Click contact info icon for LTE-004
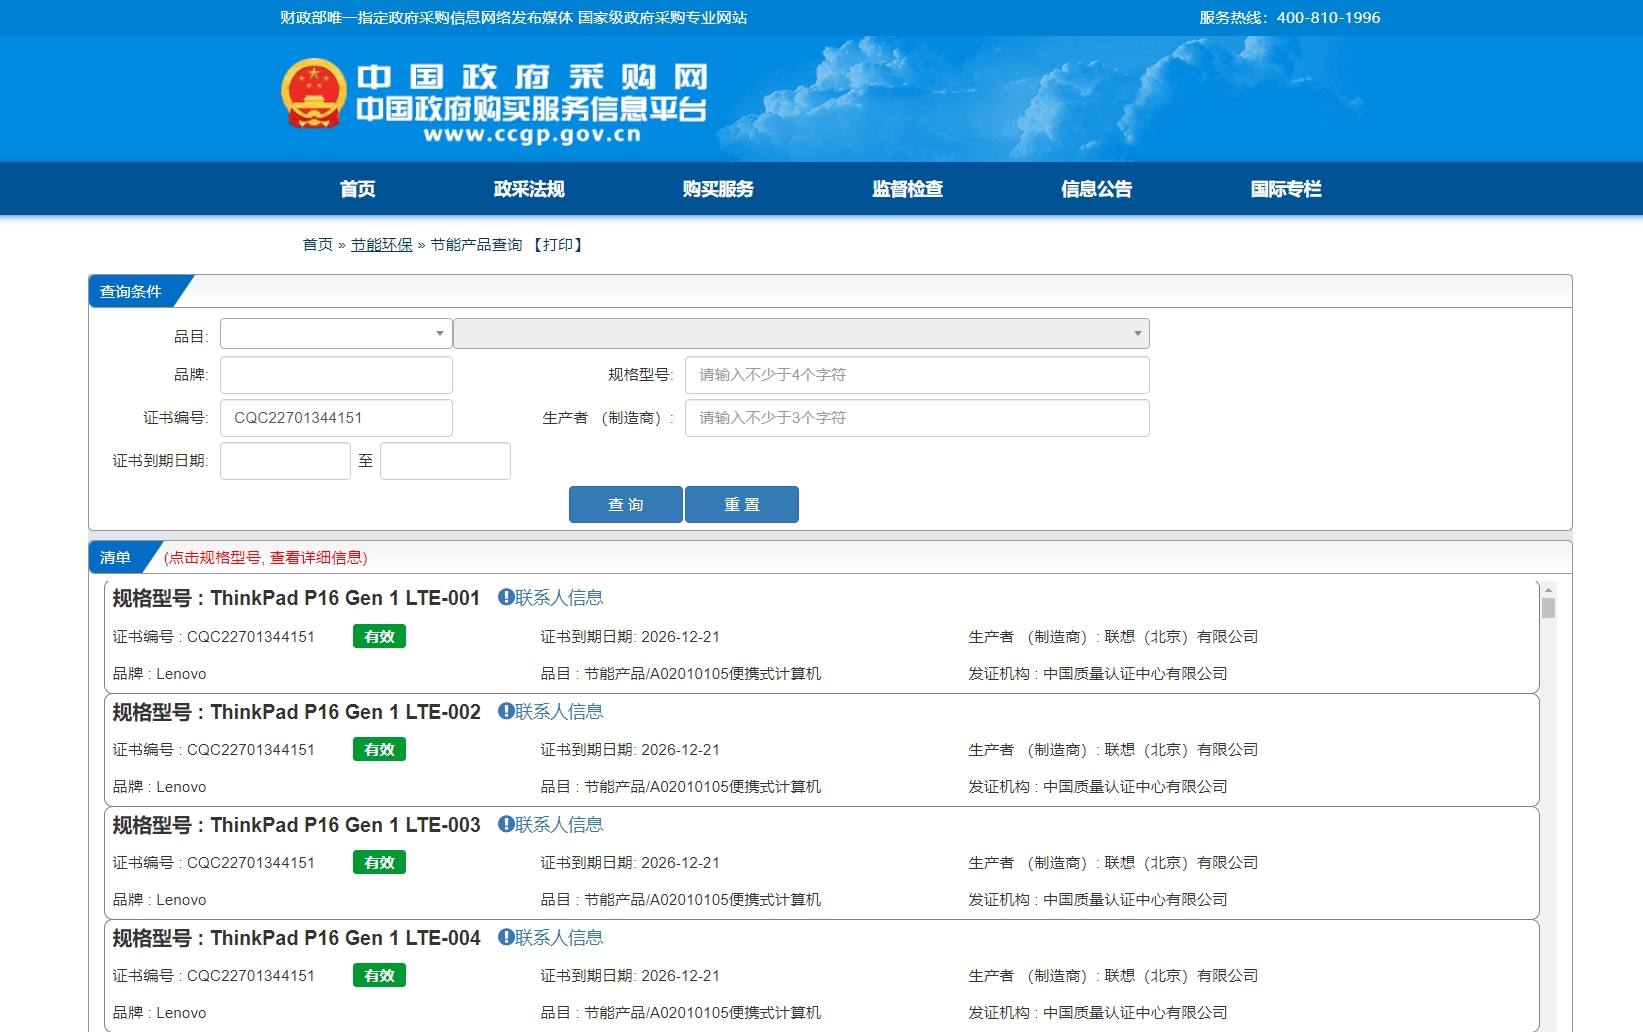Viewport: 1643px width, 1032px height. [x=506, y=937]
